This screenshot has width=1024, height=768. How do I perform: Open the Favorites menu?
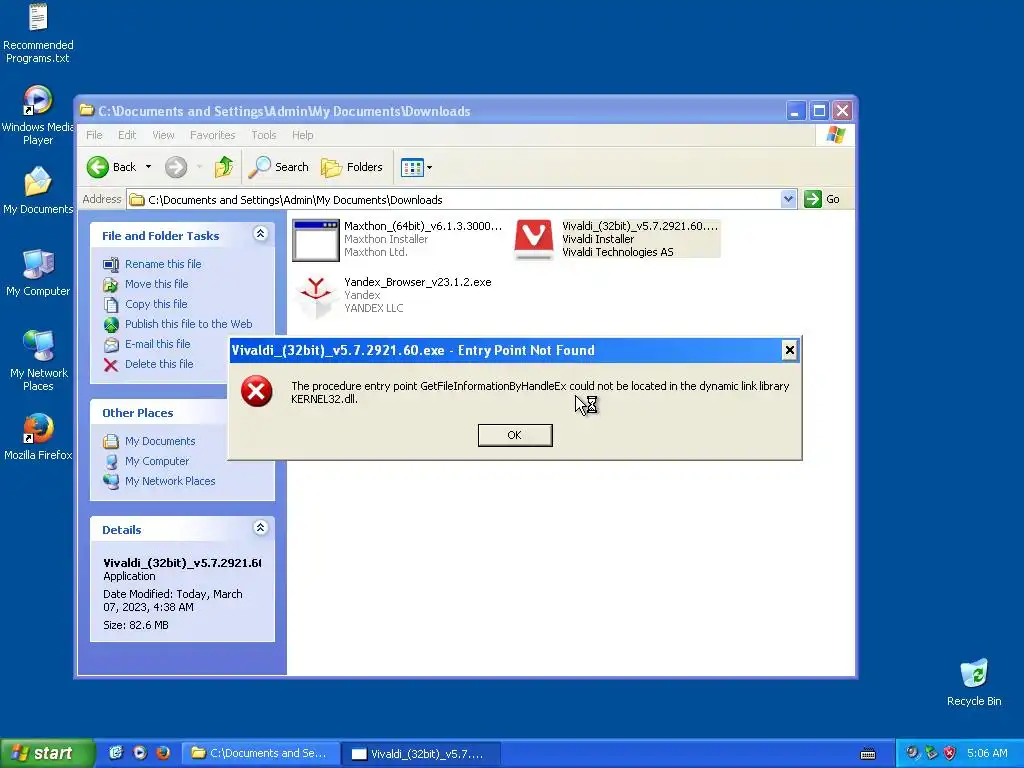coord(212,135)
